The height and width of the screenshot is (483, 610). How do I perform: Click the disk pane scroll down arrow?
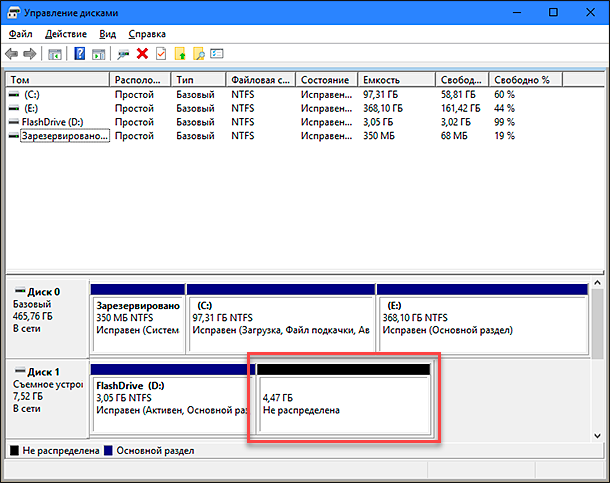[598, 436]
